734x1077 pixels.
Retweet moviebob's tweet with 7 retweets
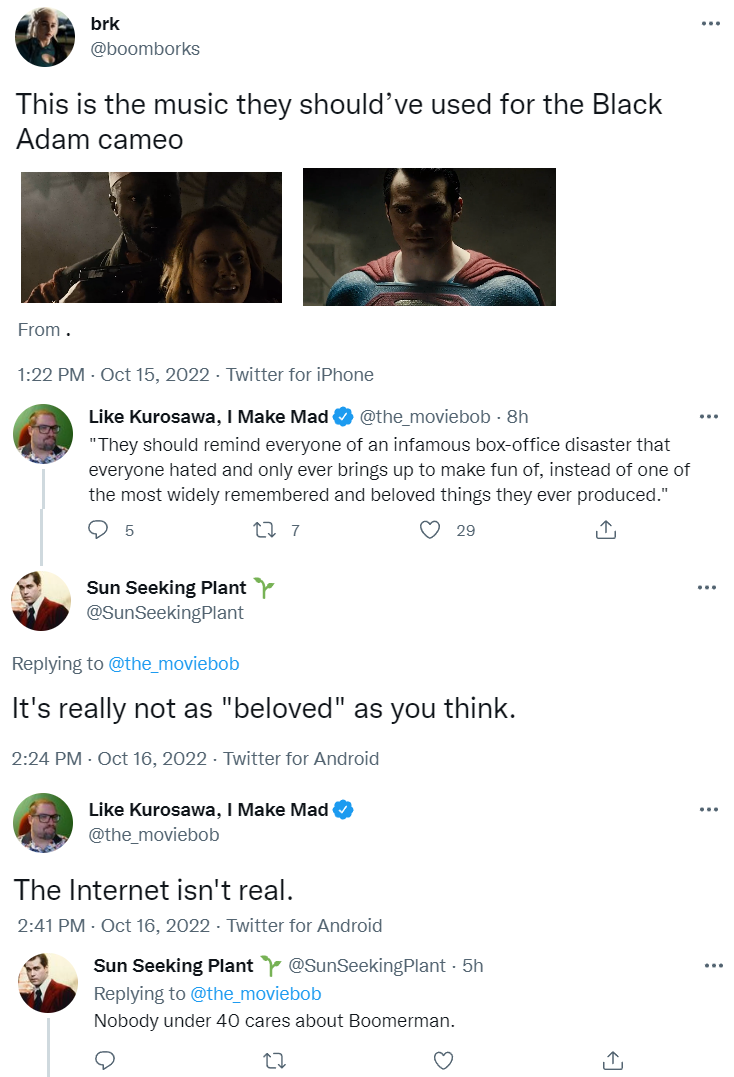point(266,531)
